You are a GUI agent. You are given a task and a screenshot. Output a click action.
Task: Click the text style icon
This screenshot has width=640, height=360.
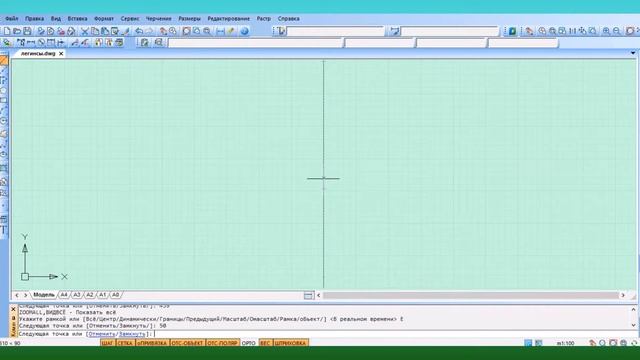point(280,31)
